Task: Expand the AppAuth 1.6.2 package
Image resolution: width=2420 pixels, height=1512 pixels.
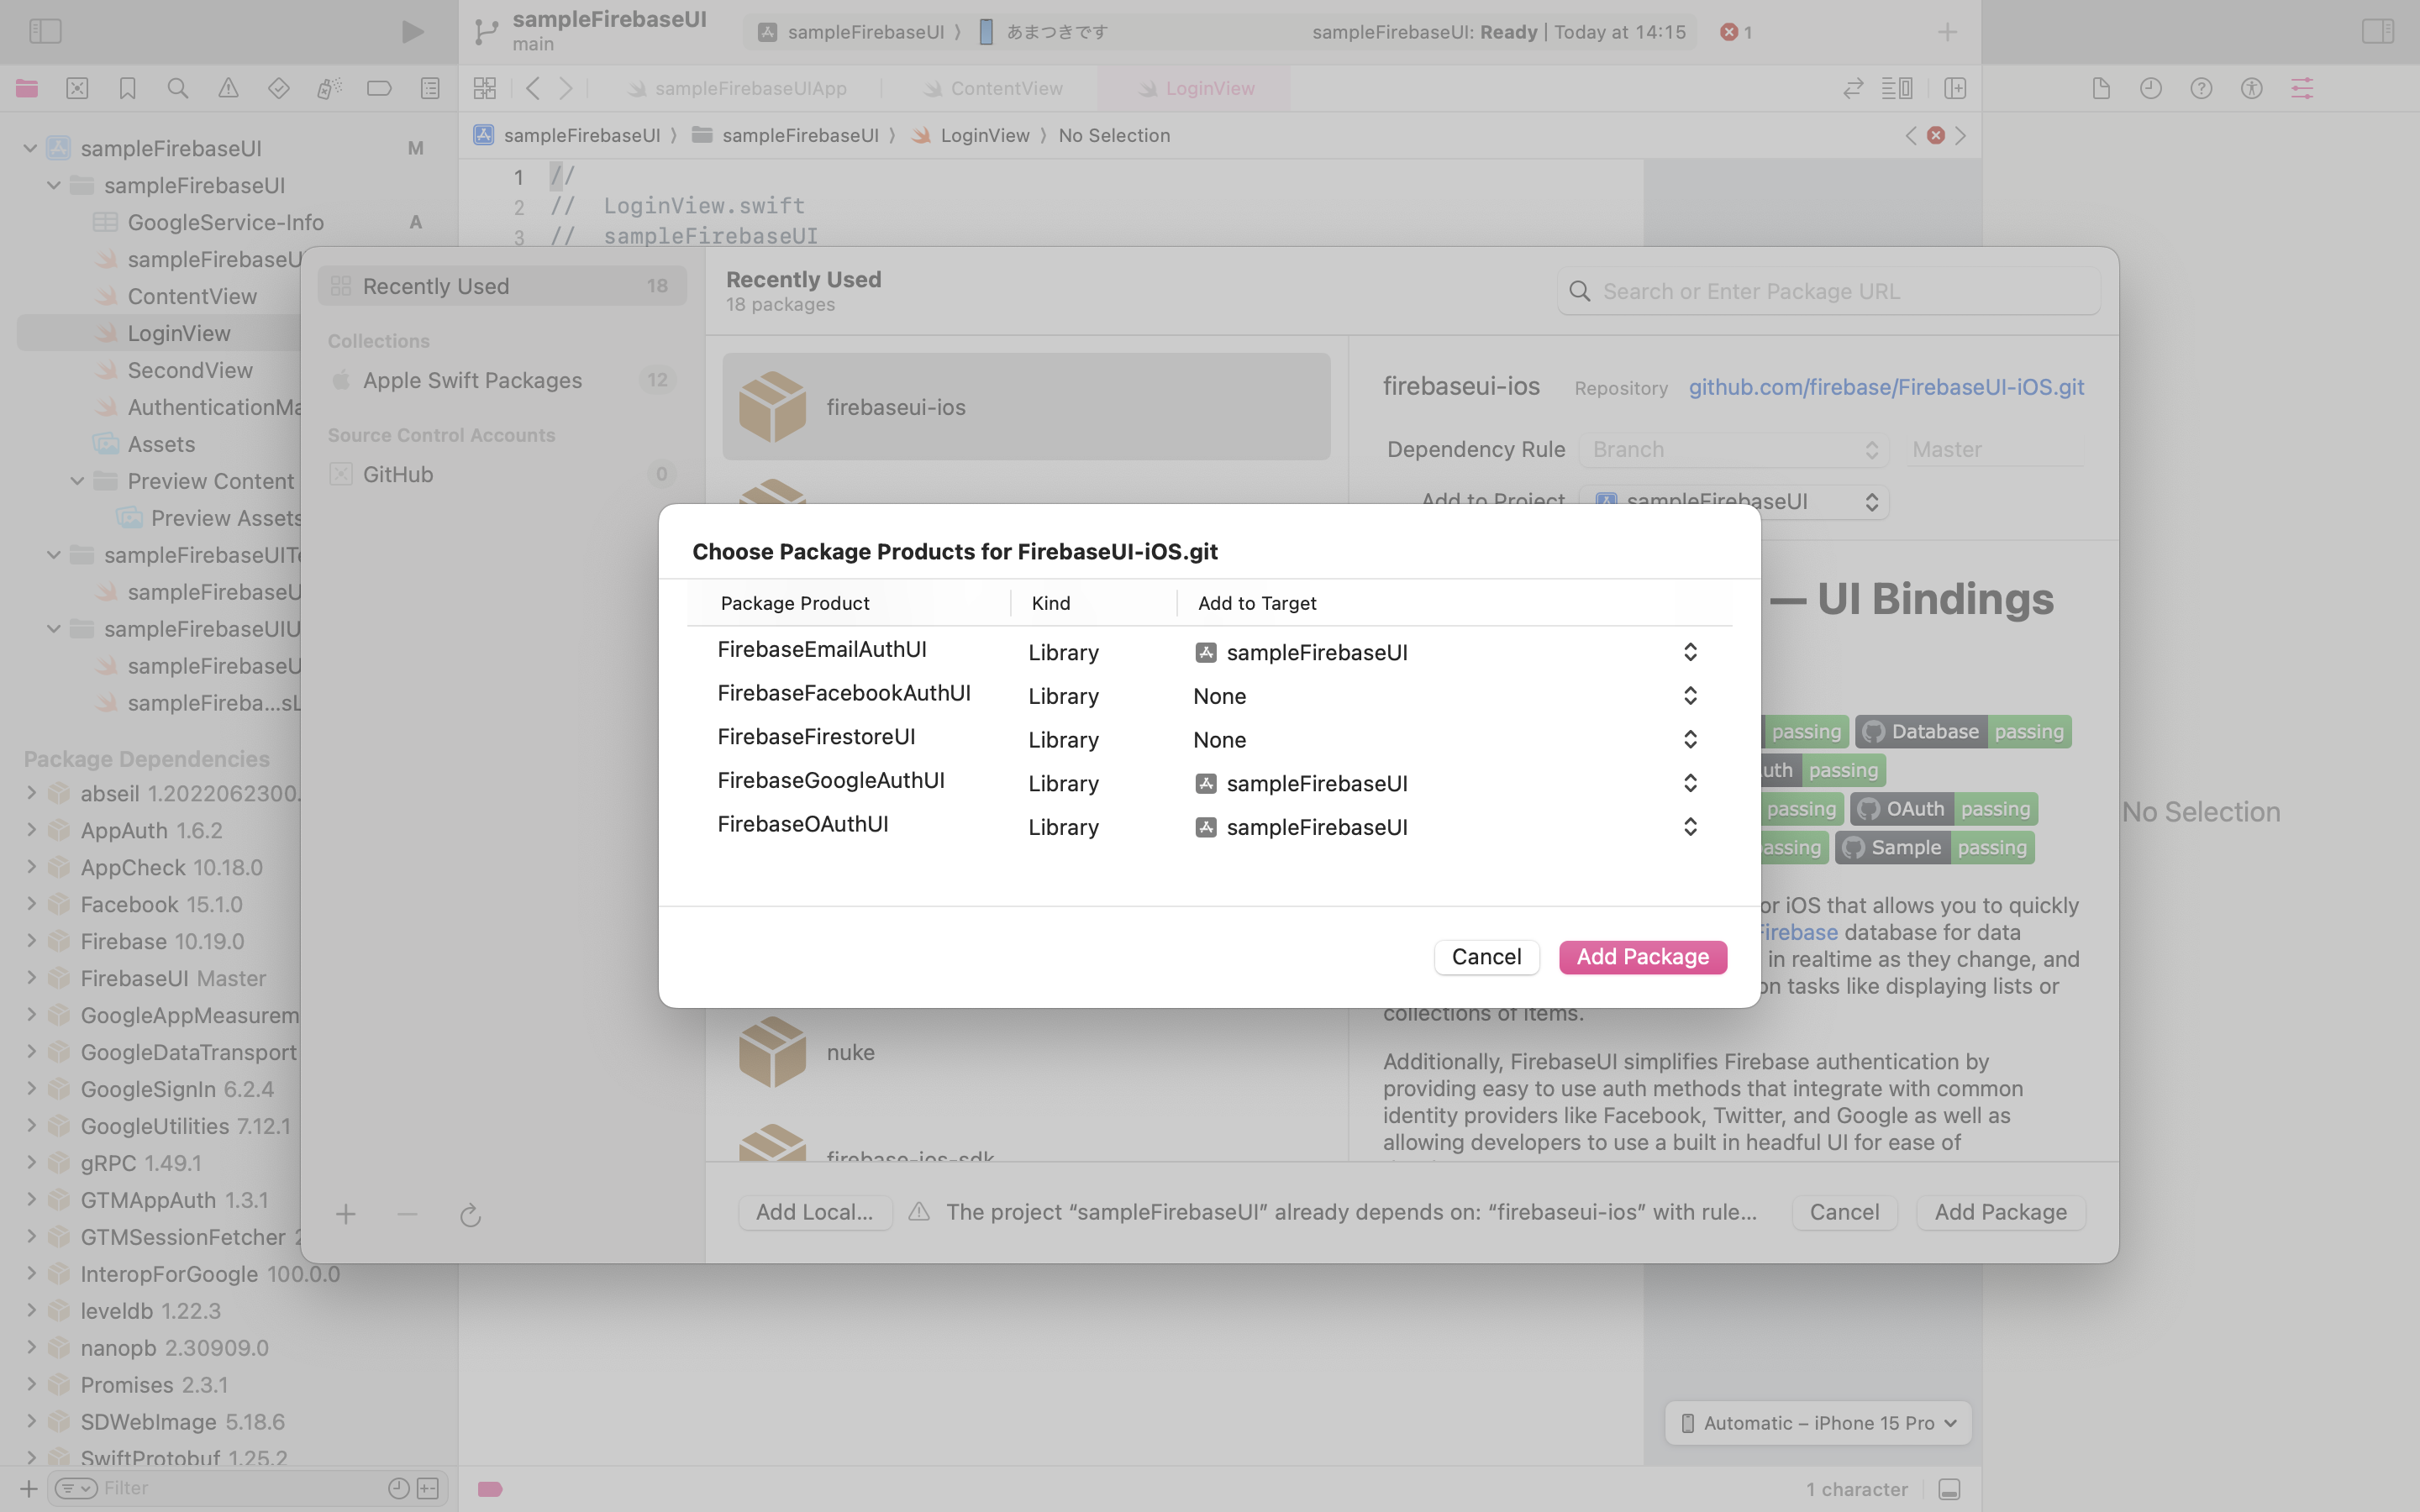Action: coord(31,830)
